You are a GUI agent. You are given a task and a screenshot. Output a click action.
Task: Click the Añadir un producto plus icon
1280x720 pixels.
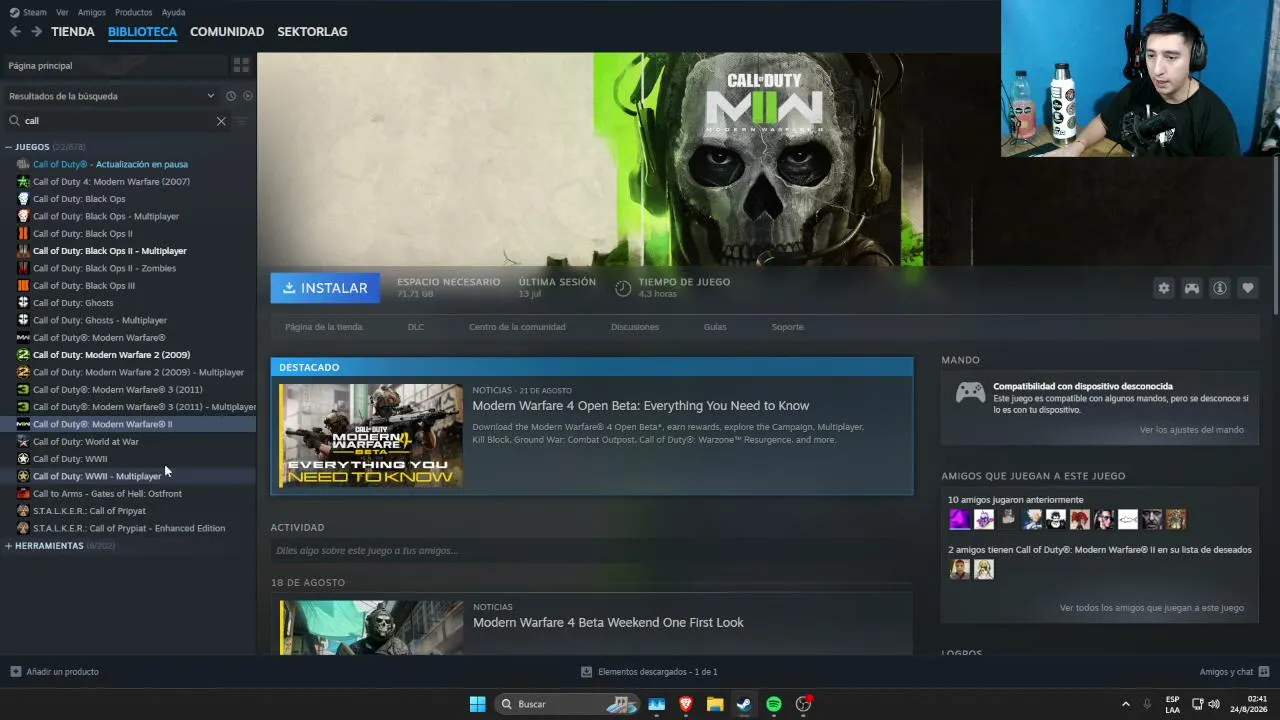tap(15, 672)
